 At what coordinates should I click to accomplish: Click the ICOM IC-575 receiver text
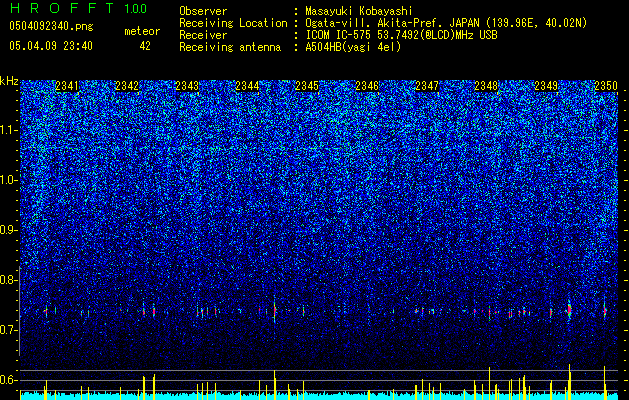click(401, 35)
